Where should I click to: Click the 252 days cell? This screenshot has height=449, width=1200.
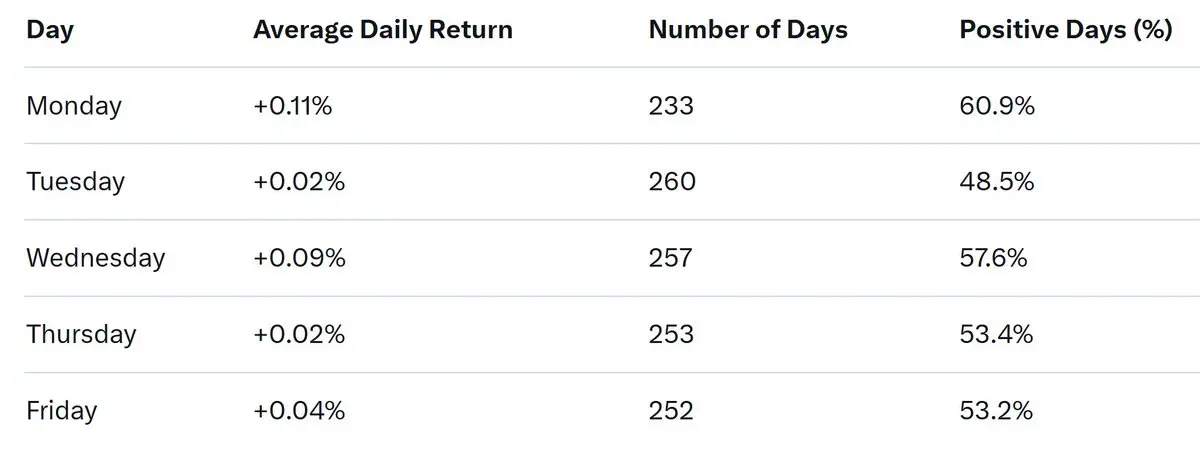pos(671,410)
